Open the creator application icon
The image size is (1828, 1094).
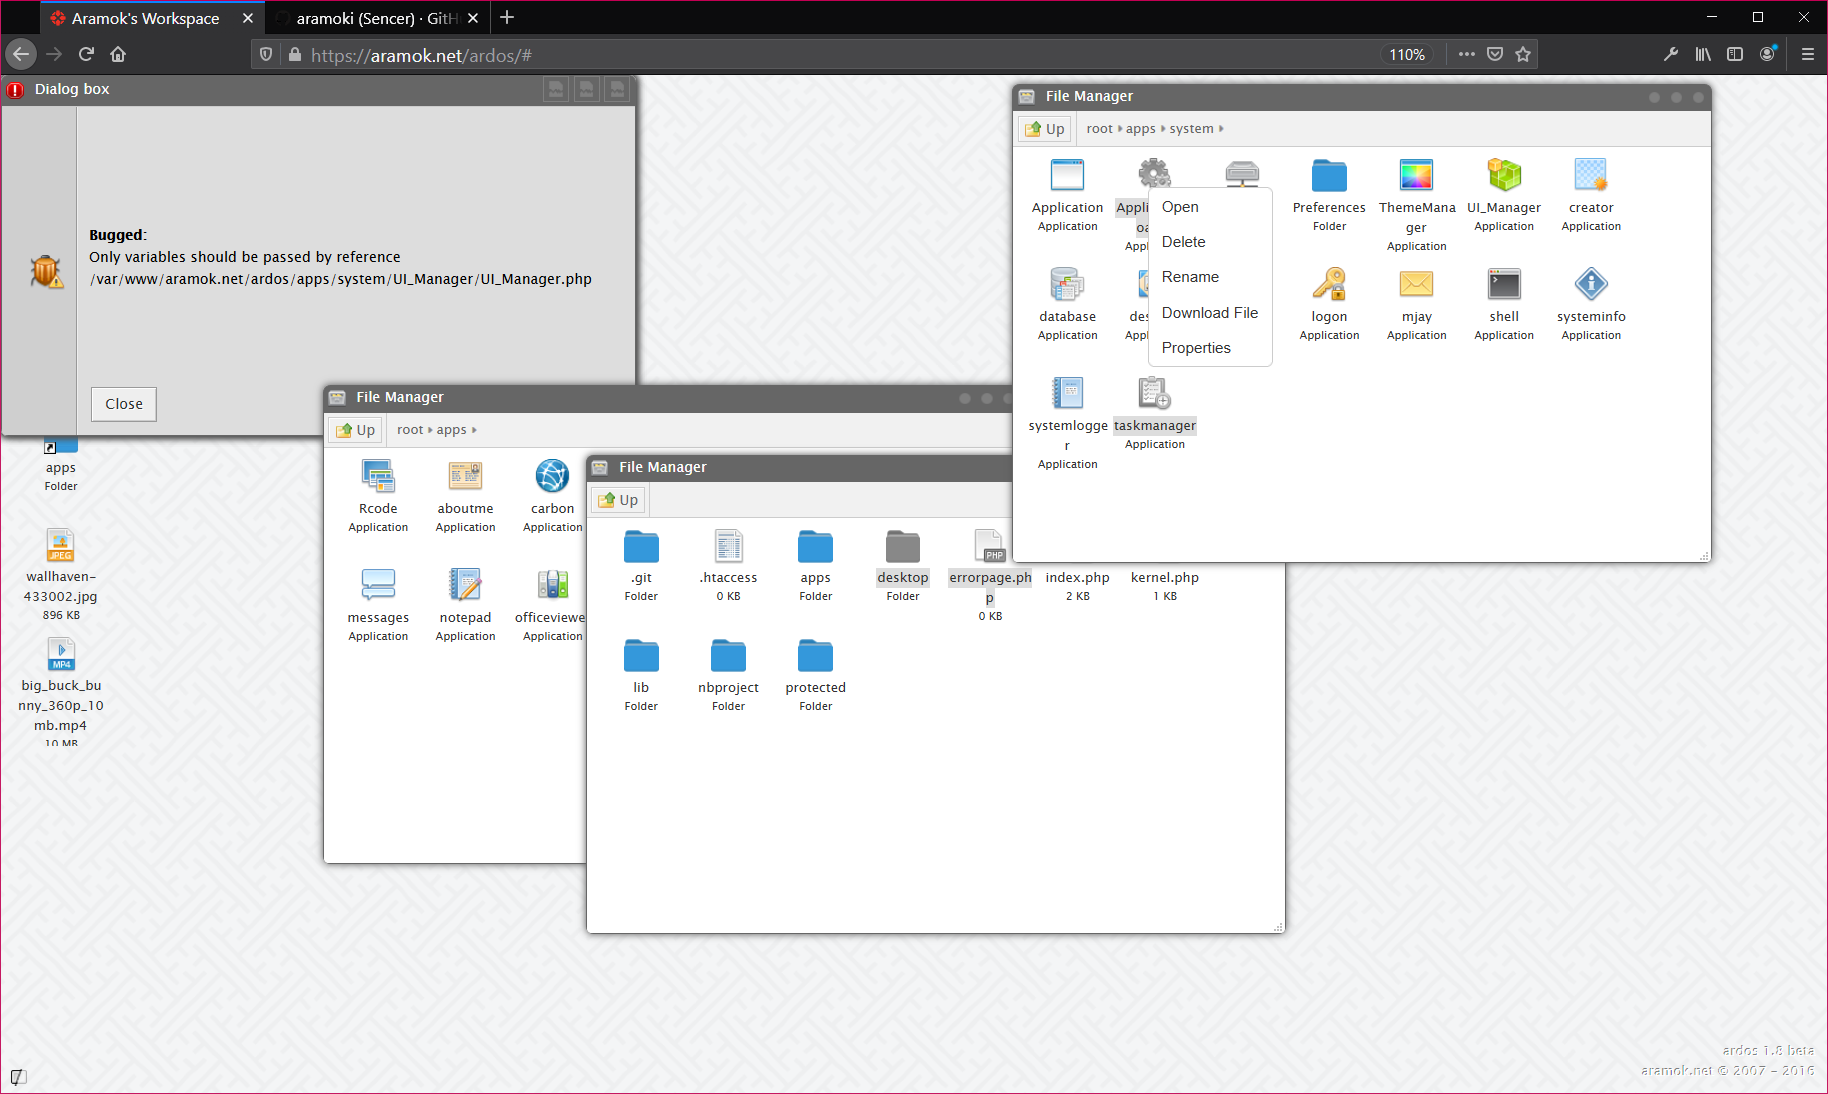[1591, 176]
